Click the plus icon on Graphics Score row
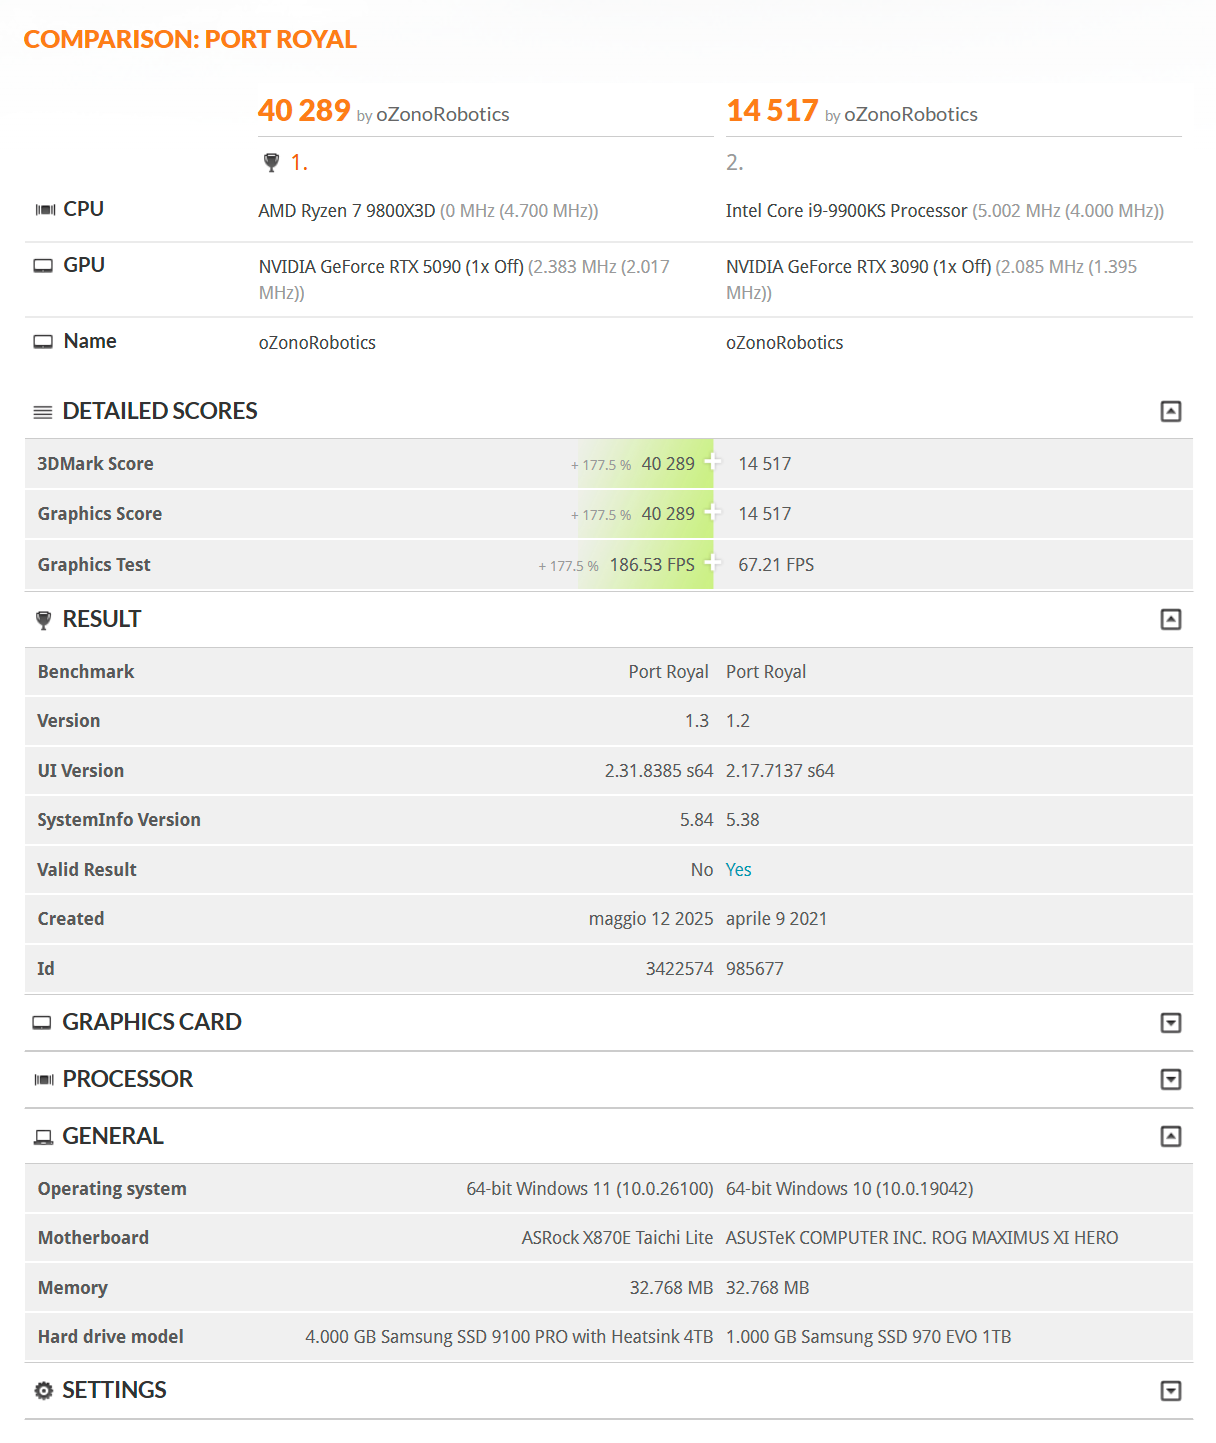 pos(713,512)
